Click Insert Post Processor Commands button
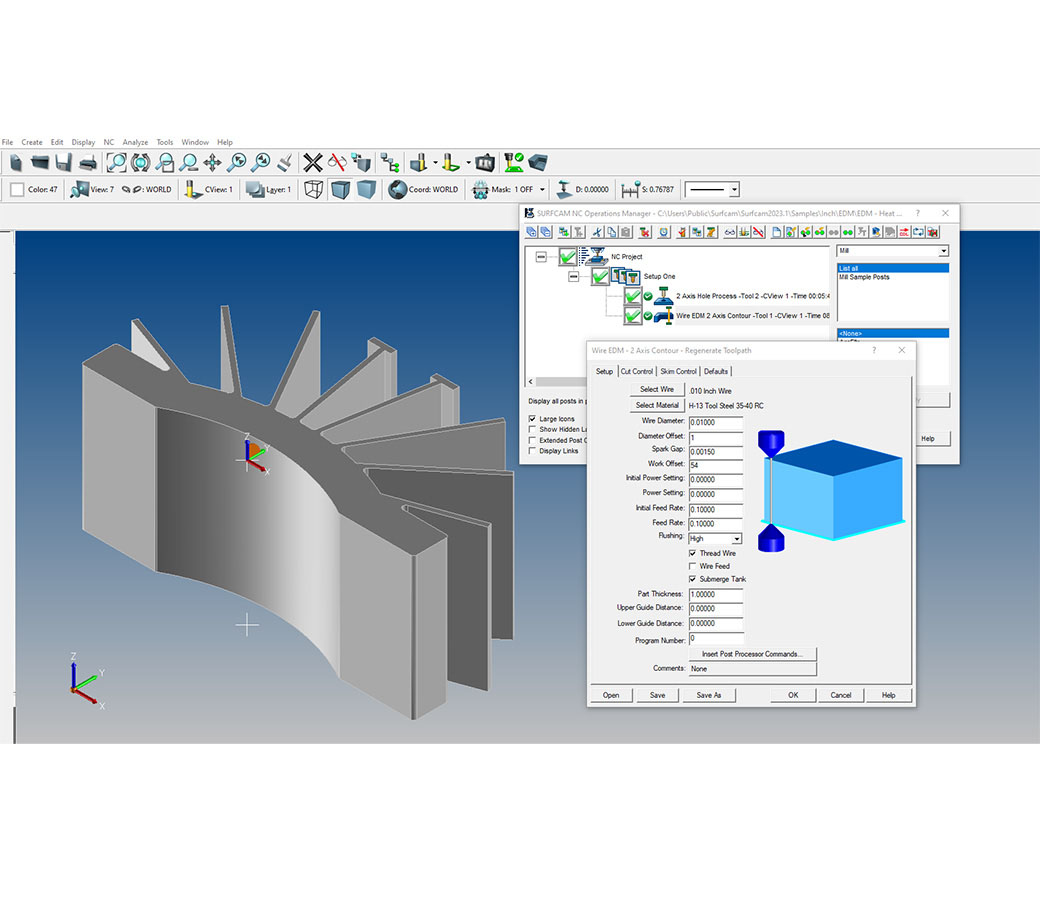Screen dimensions: 1040x900 [x=752, y=654]
